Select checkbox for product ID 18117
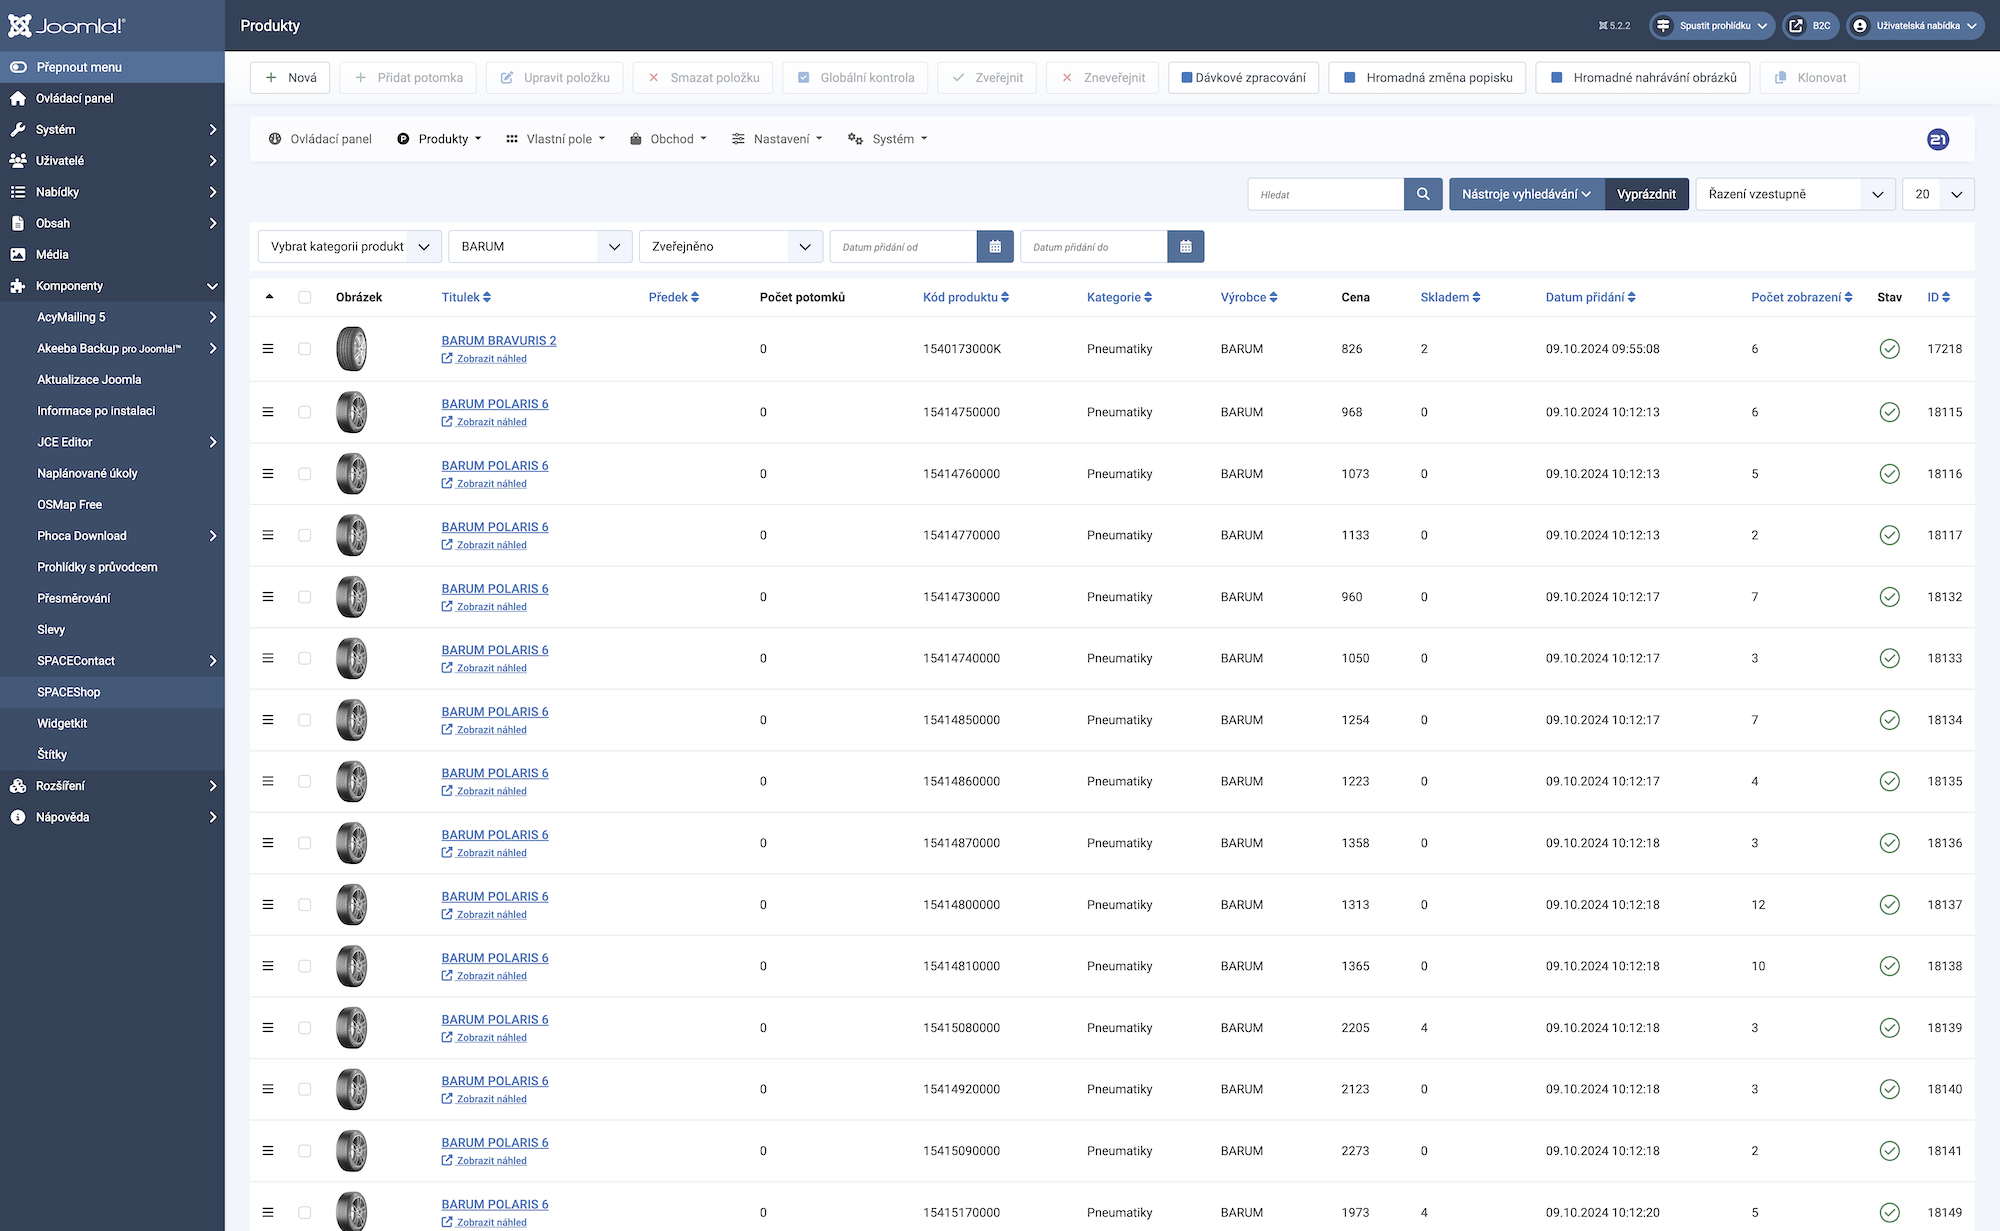Screen dimensions: 2000x1231 (x=305, y=535)
